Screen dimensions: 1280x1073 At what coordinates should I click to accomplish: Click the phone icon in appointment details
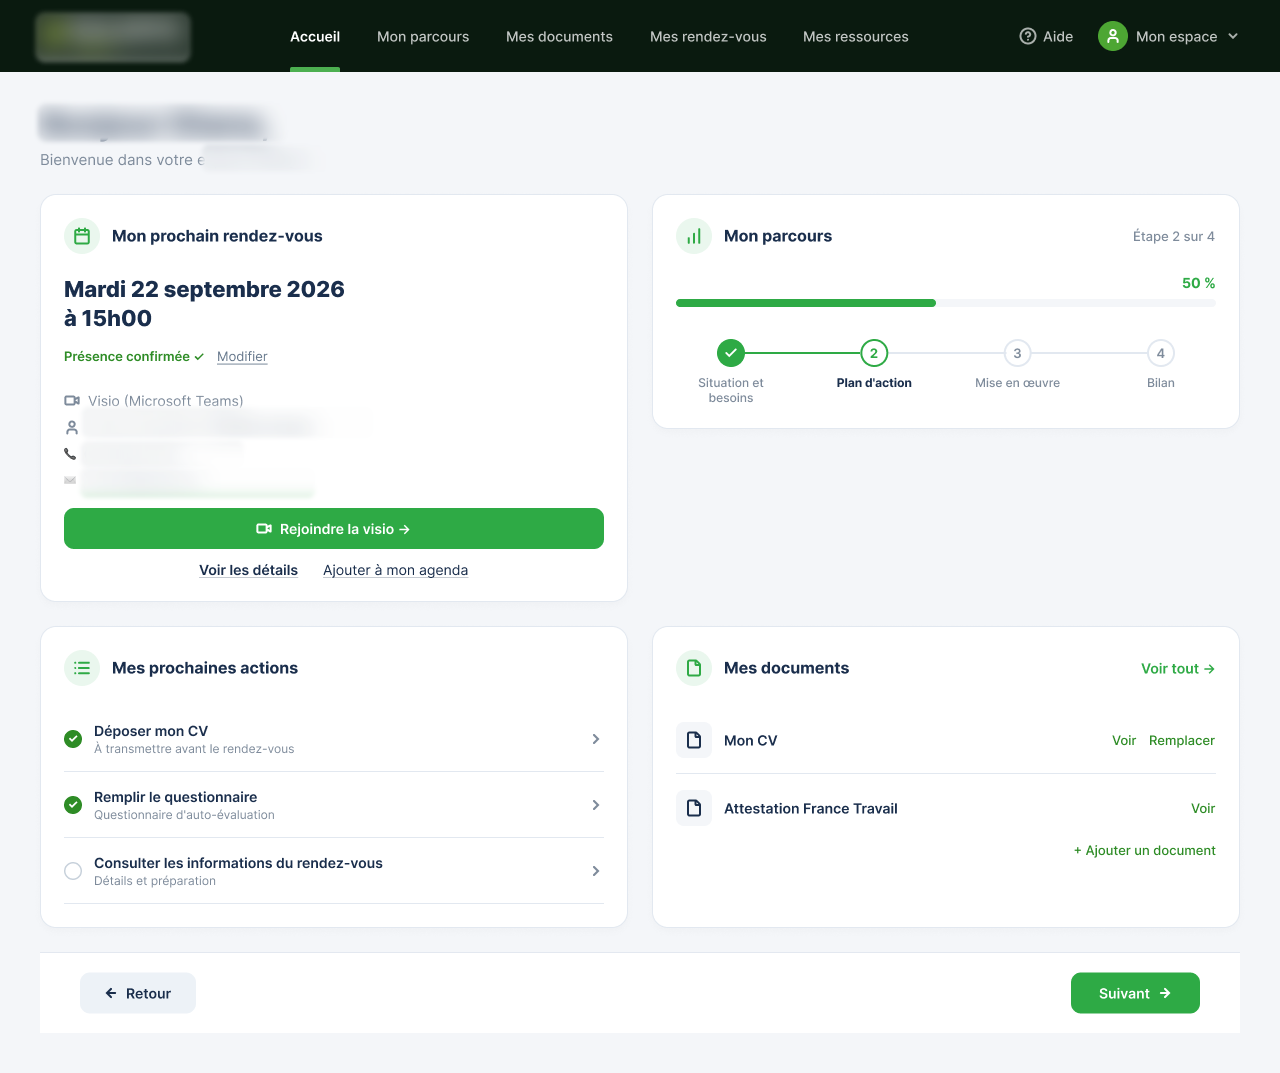click(70, 454)
